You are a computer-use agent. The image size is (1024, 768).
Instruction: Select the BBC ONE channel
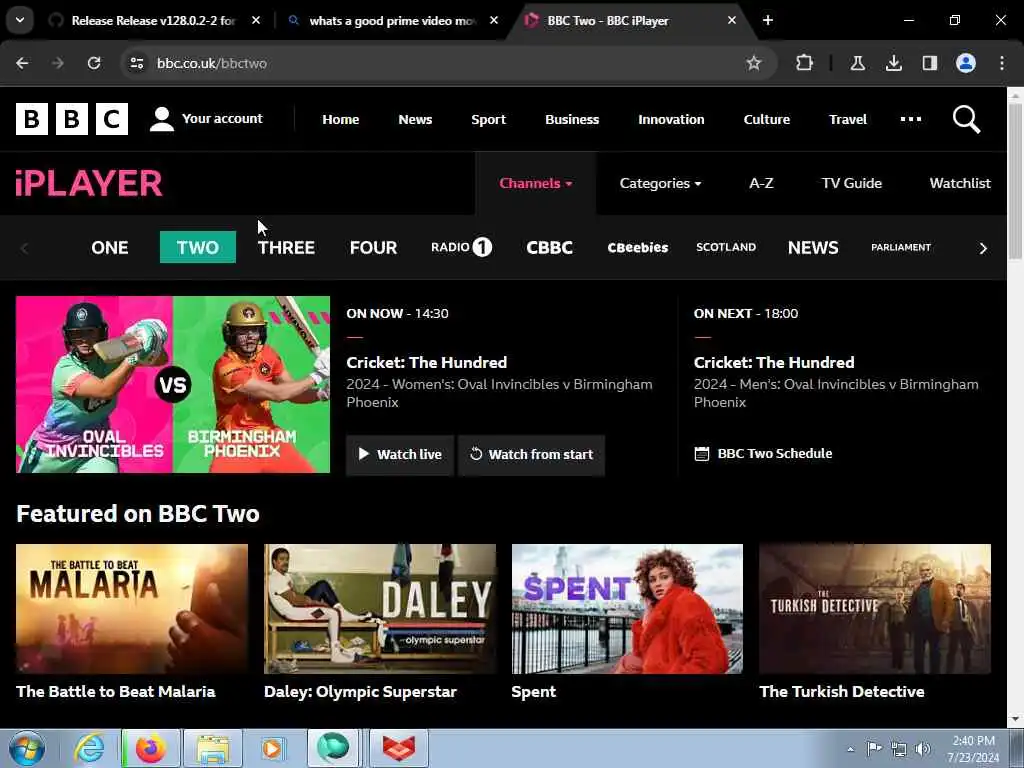110,248
